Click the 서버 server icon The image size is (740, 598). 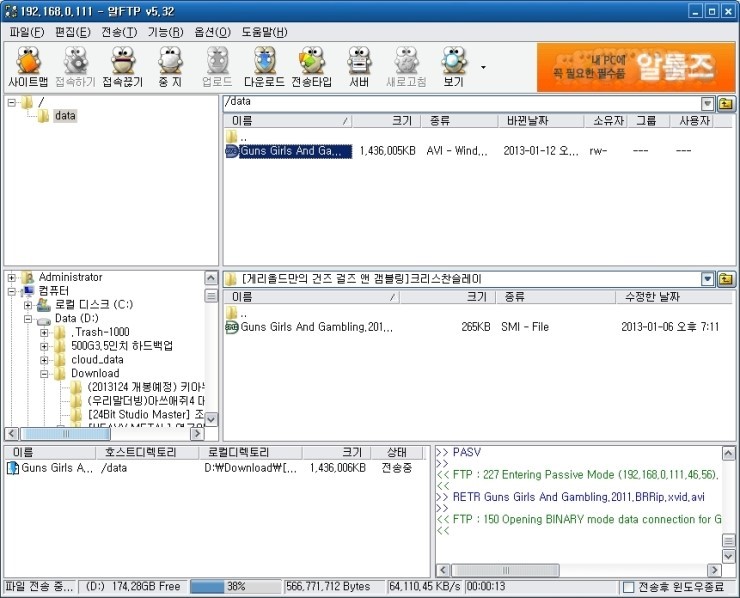359,67
